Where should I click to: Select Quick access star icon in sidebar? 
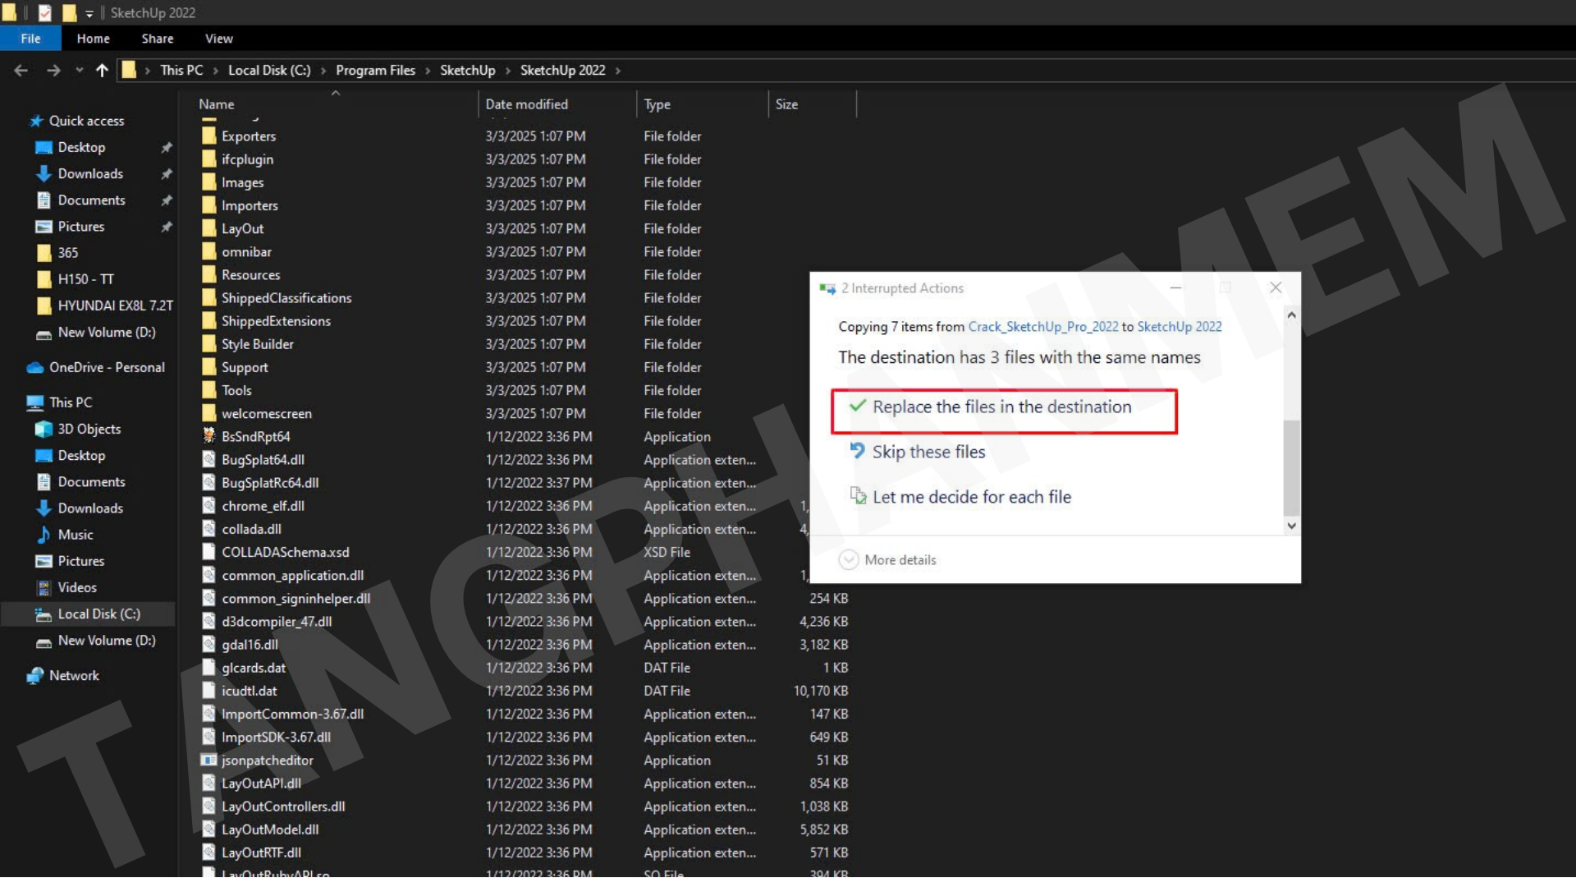(36, 121)
